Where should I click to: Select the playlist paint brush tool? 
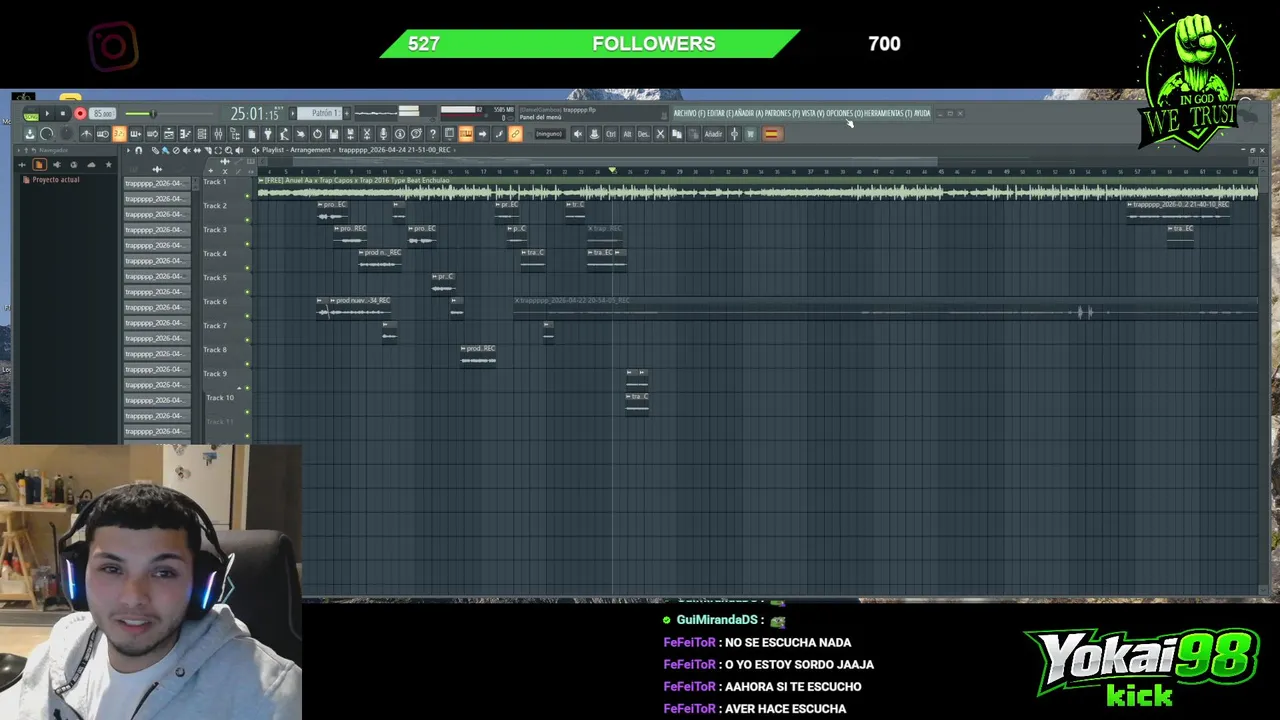(163, 150)
